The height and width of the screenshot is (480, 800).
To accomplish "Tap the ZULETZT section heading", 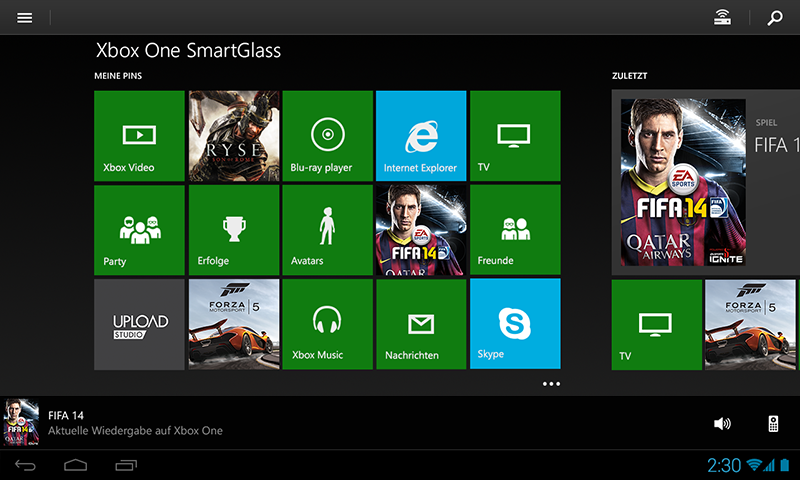I will point(630,75).
